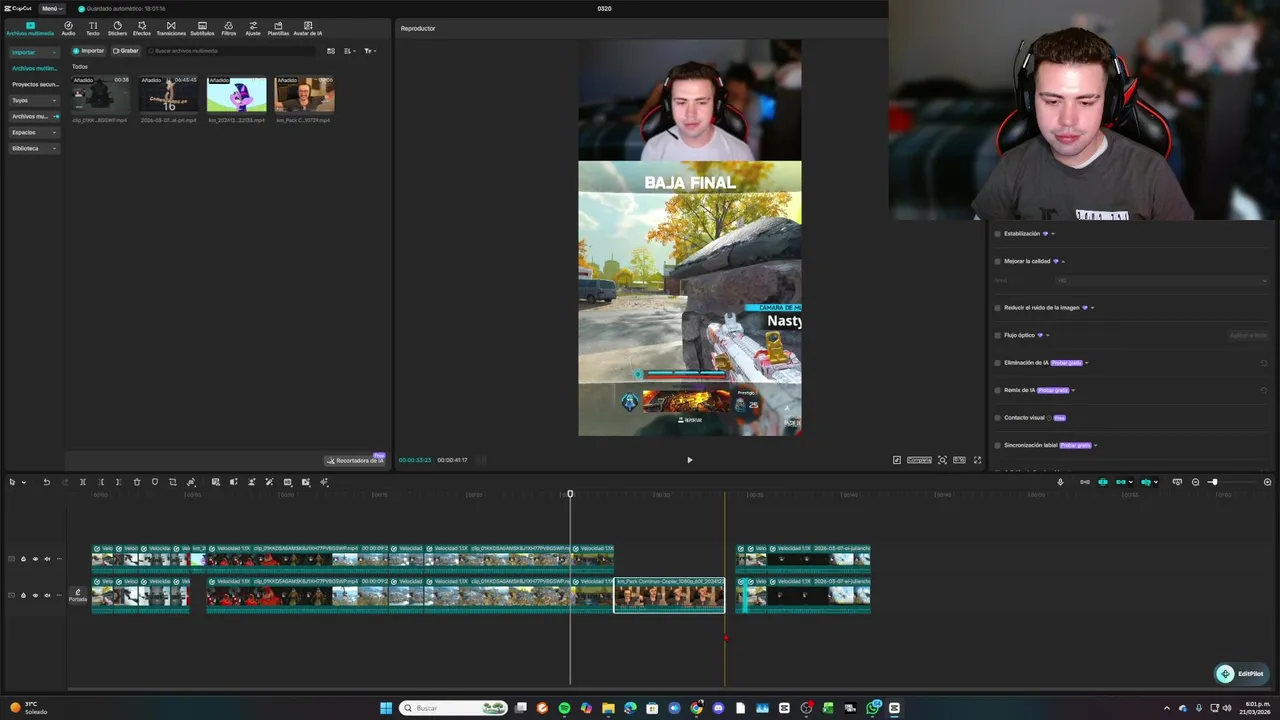Click the Grabar record button
This screenshot has width=1280, height=720.
tap(126, 51)
